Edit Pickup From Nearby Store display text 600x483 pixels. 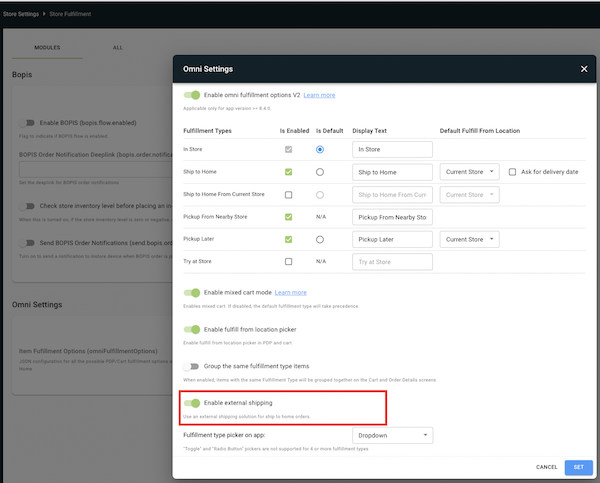[392, 217]
